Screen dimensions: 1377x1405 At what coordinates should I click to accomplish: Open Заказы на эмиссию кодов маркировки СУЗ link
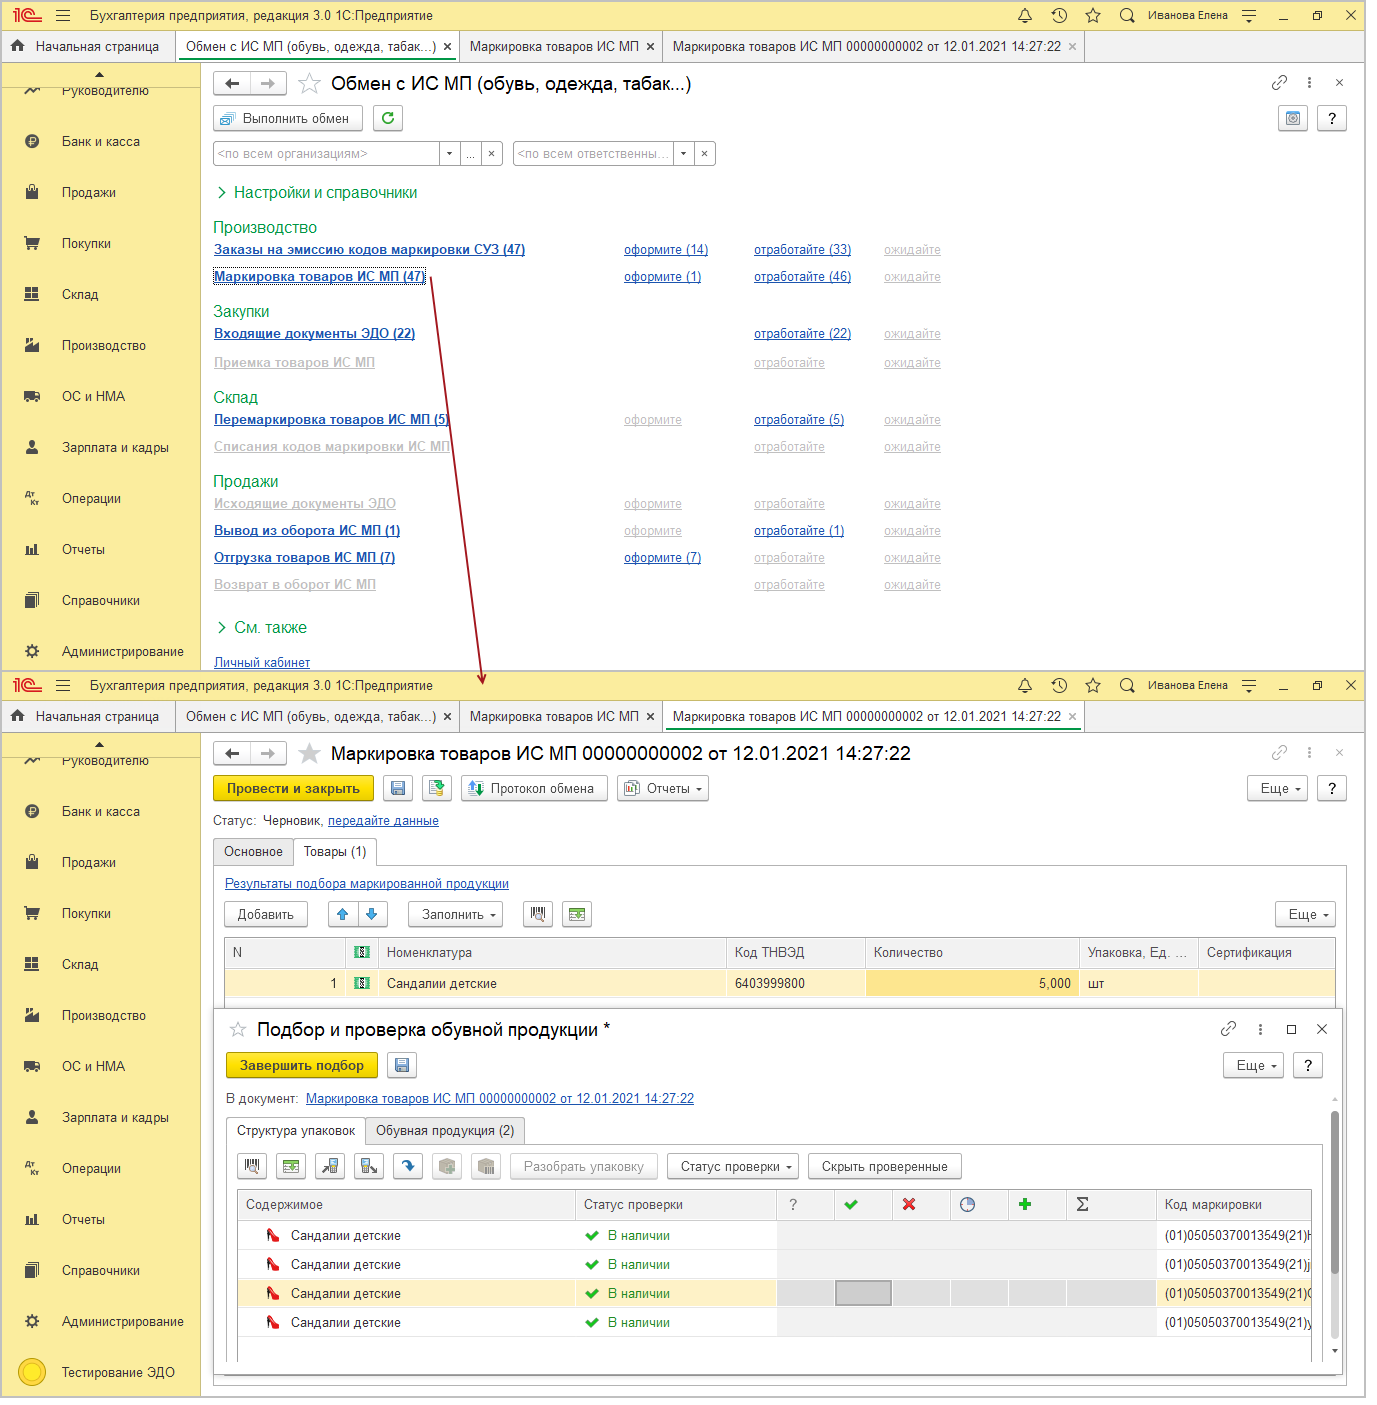tap(369, 250)
